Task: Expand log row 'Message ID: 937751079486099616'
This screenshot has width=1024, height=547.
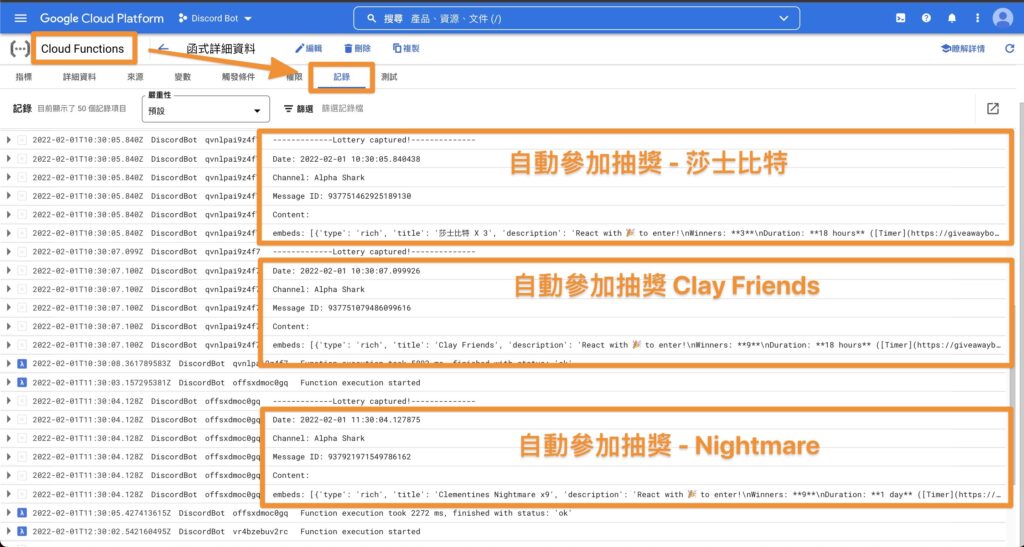Action: pyautogui.click(x=8, y=307)
